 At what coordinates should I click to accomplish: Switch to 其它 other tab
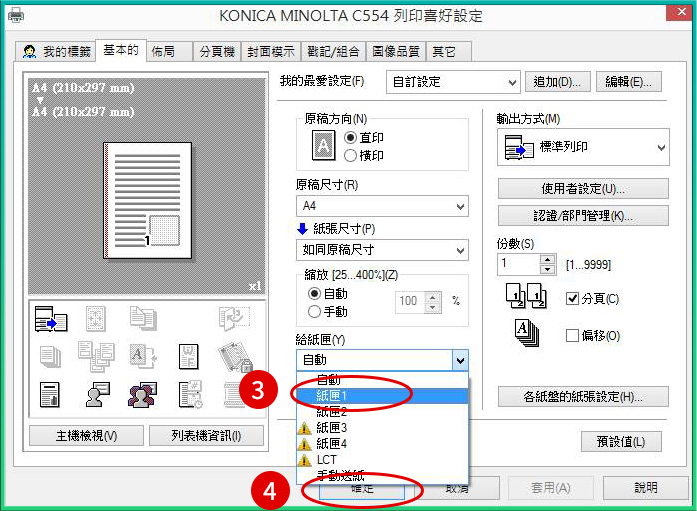tap(449, 52)
